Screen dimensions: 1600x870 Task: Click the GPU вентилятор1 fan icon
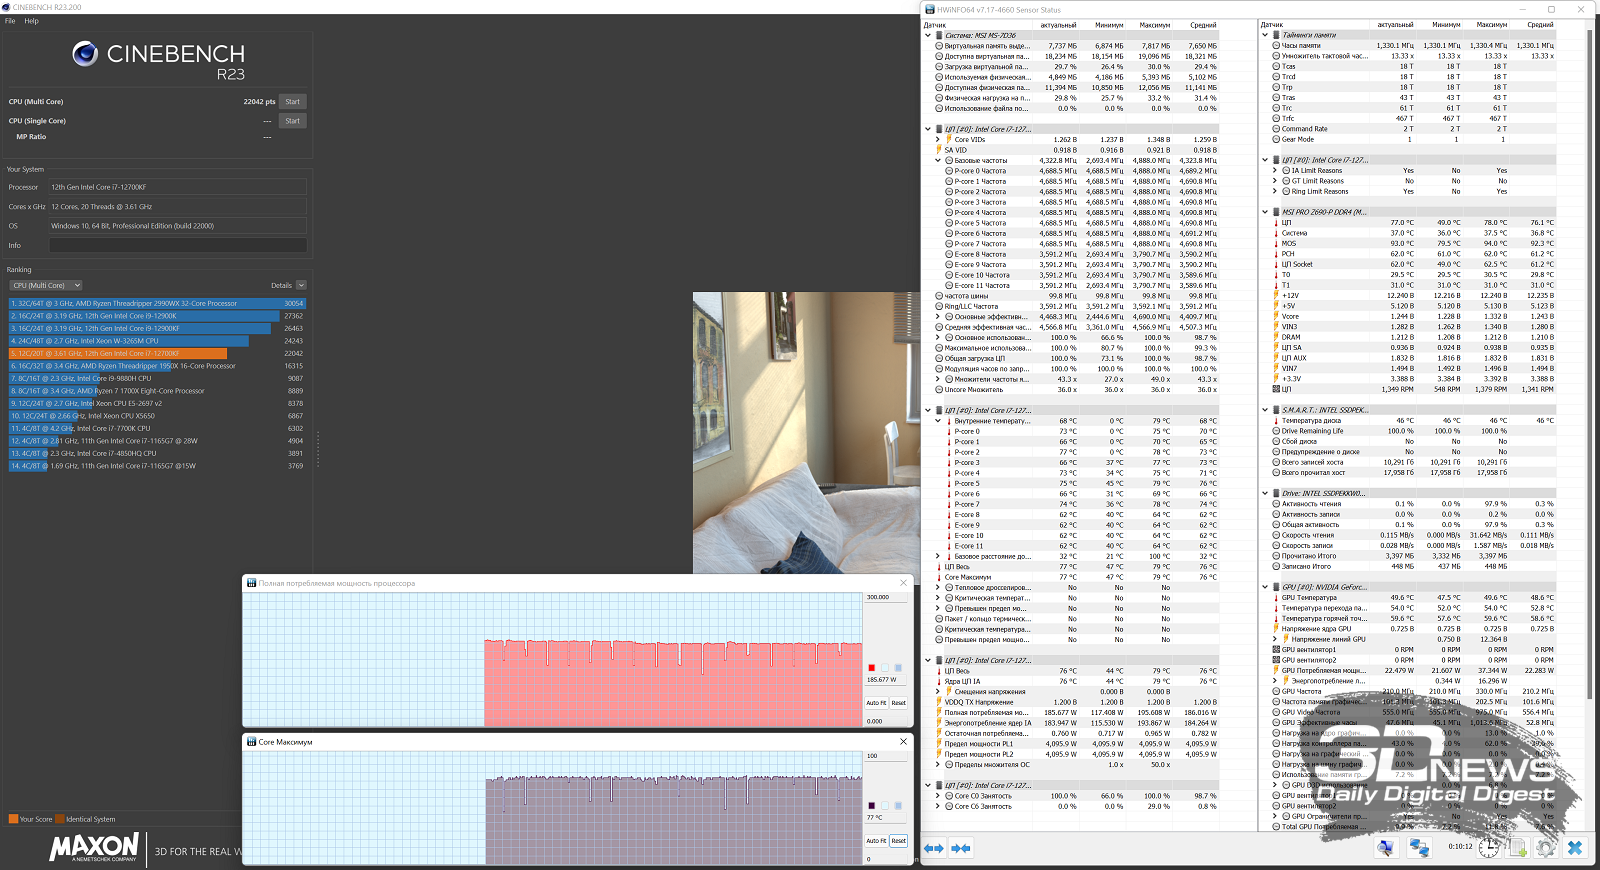click(x=1276, y=650)
